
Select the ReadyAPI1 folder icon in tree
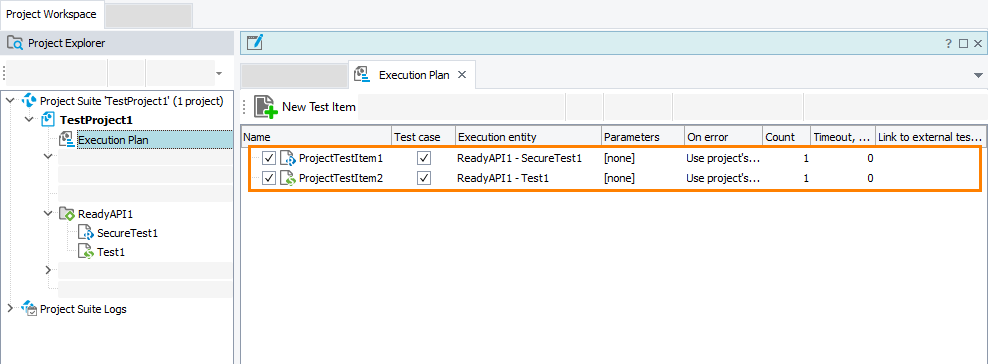point(67,214)
